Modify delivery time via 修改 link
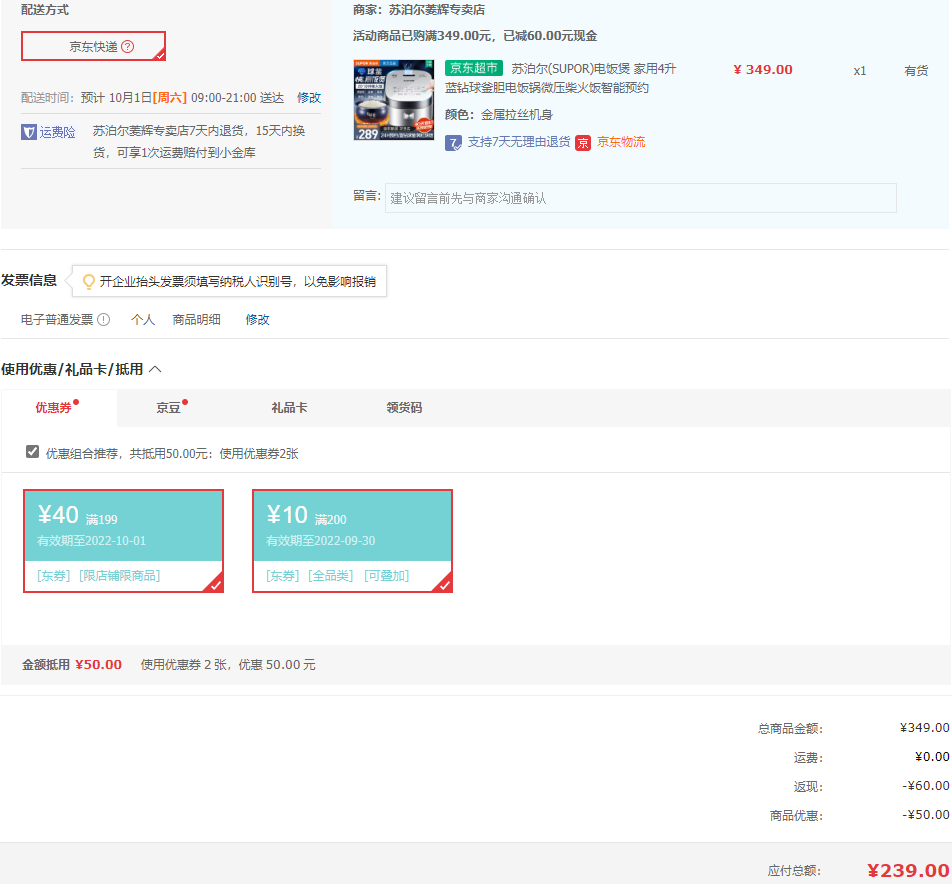 [308, 98]
